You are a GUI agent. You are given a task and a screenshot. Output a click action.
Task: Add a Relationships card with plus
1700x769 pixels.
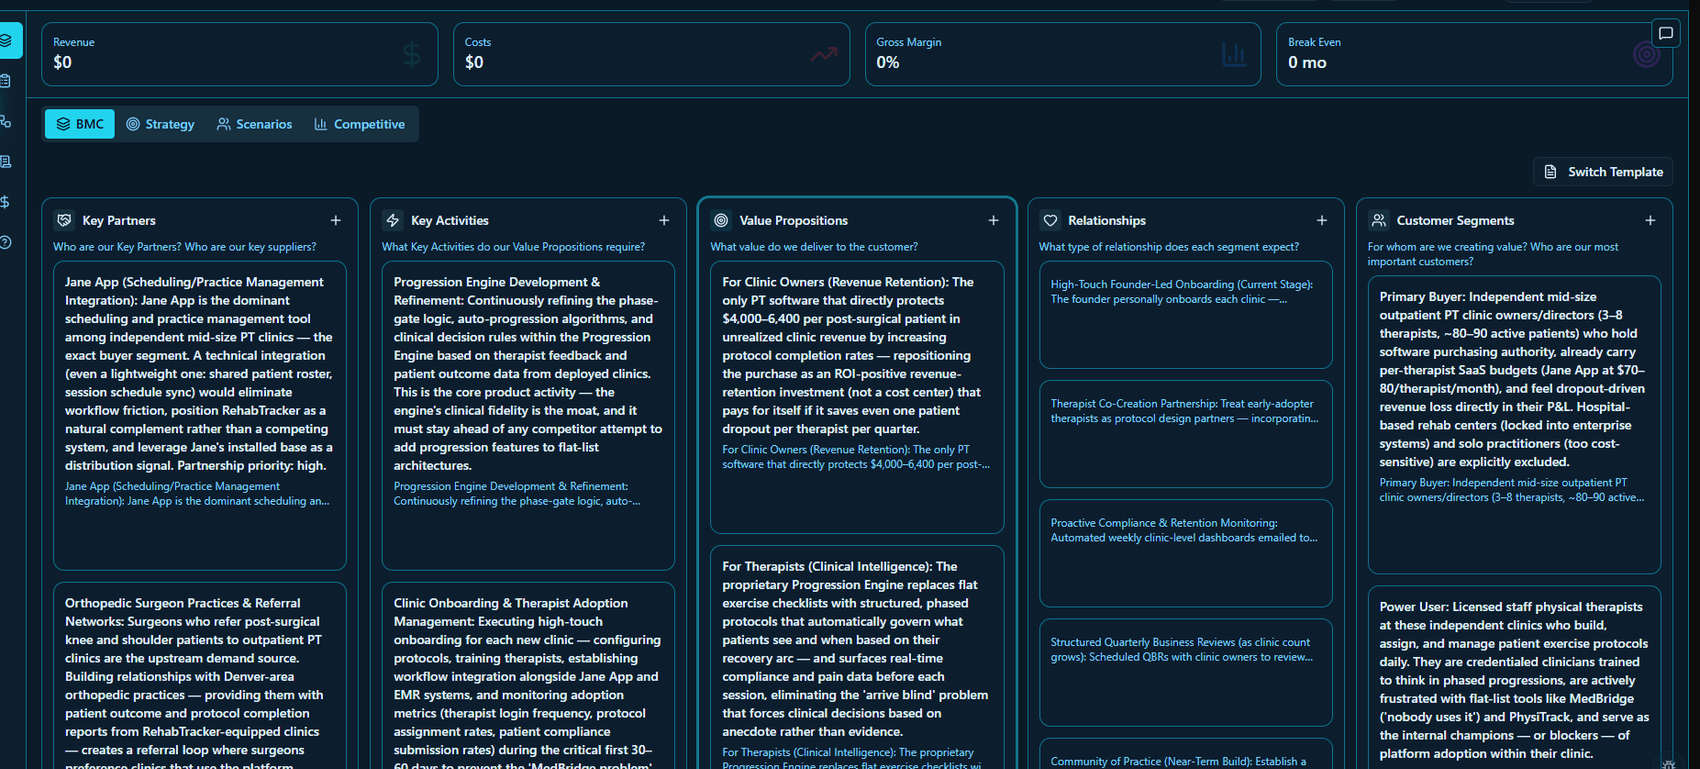[1322, 220]
